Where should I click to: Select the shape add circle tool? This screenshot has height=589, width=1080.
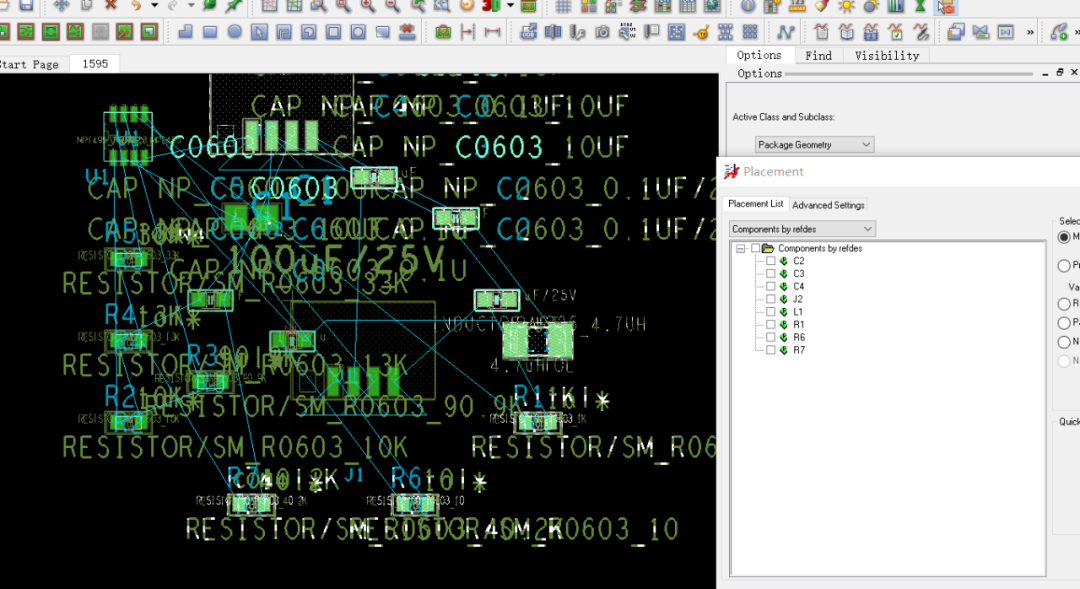(x=235, y=32)
